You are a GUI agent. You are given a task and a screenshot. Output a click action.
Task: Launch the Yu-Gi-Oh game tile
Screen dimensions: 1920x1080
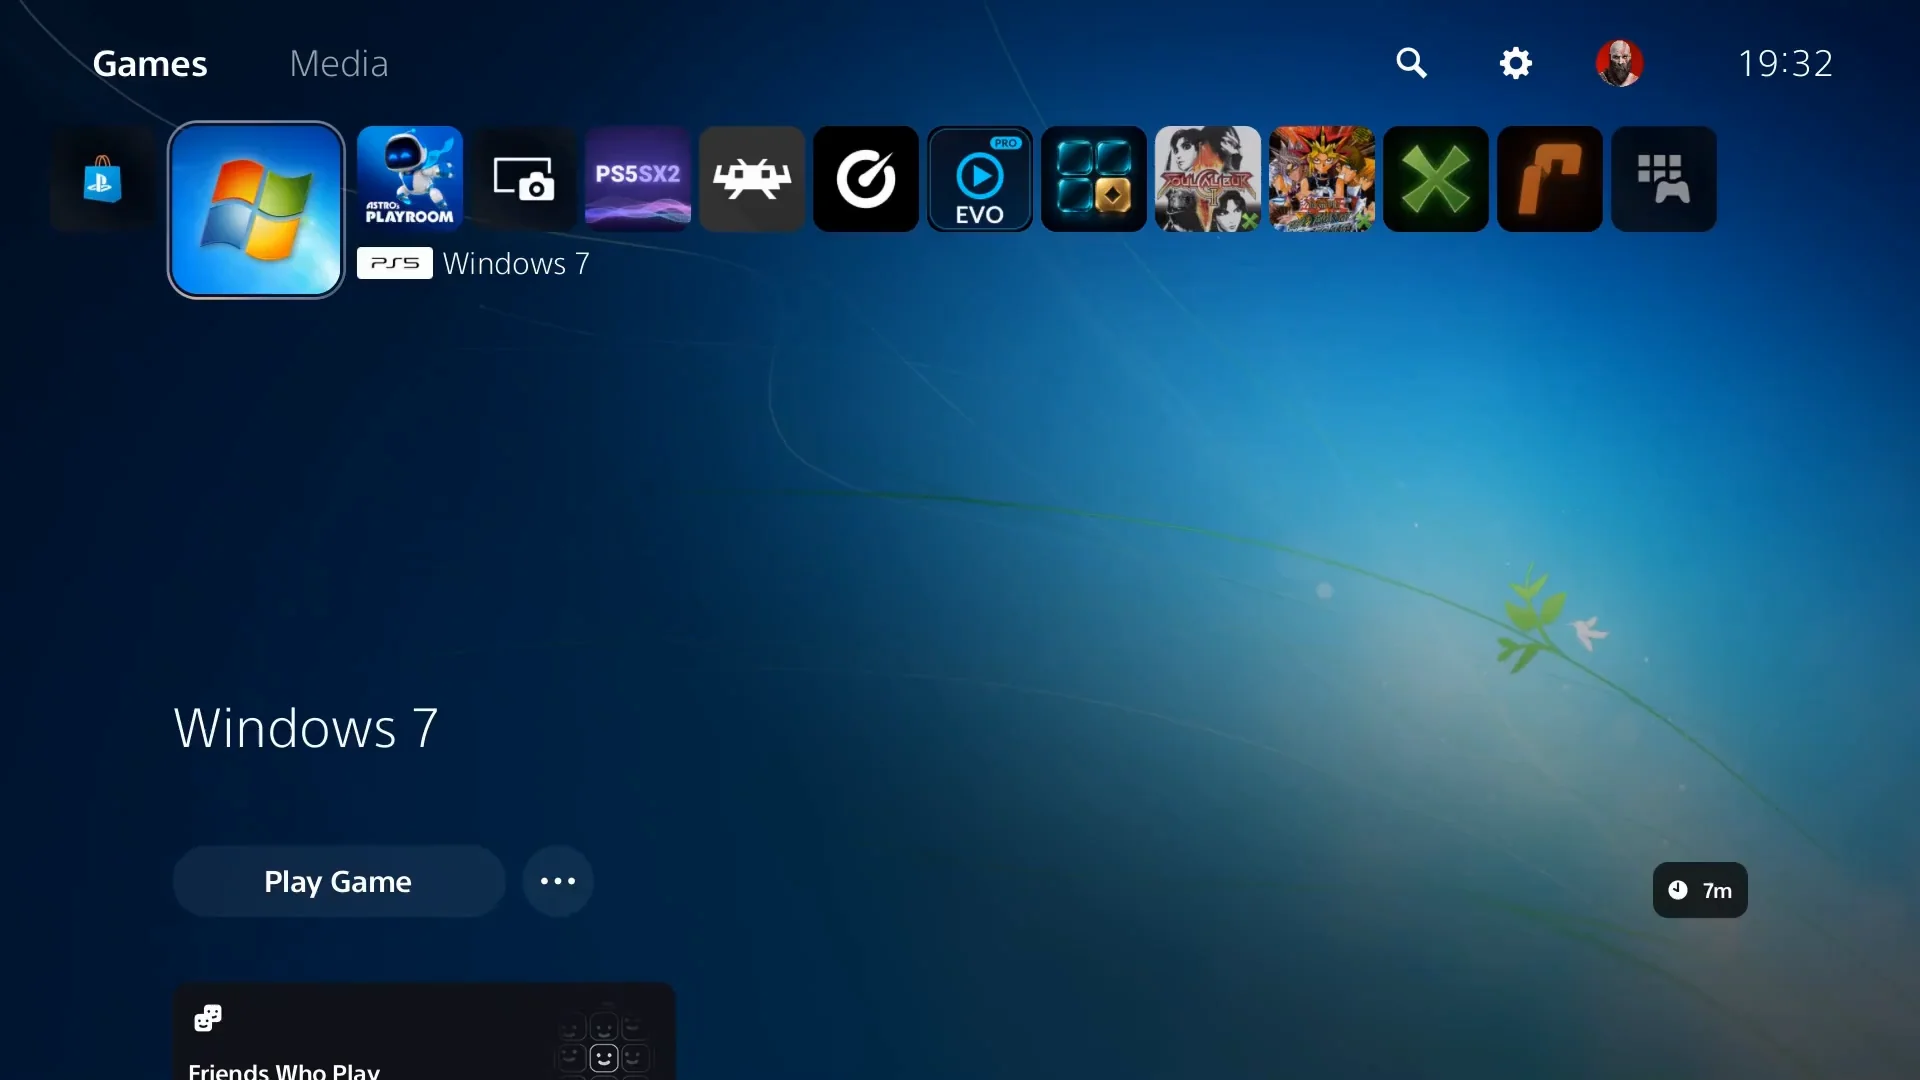pos(1322,179)
